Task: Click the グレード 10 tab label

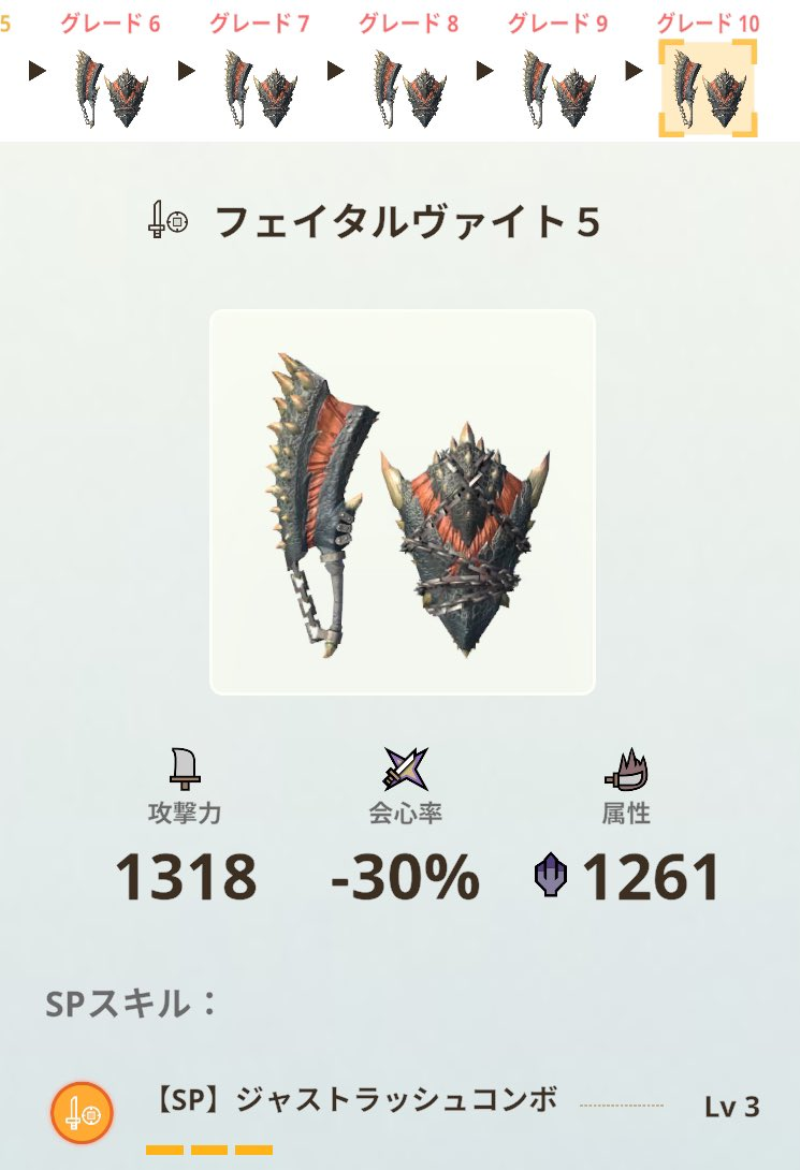Action: coord(708,23)
